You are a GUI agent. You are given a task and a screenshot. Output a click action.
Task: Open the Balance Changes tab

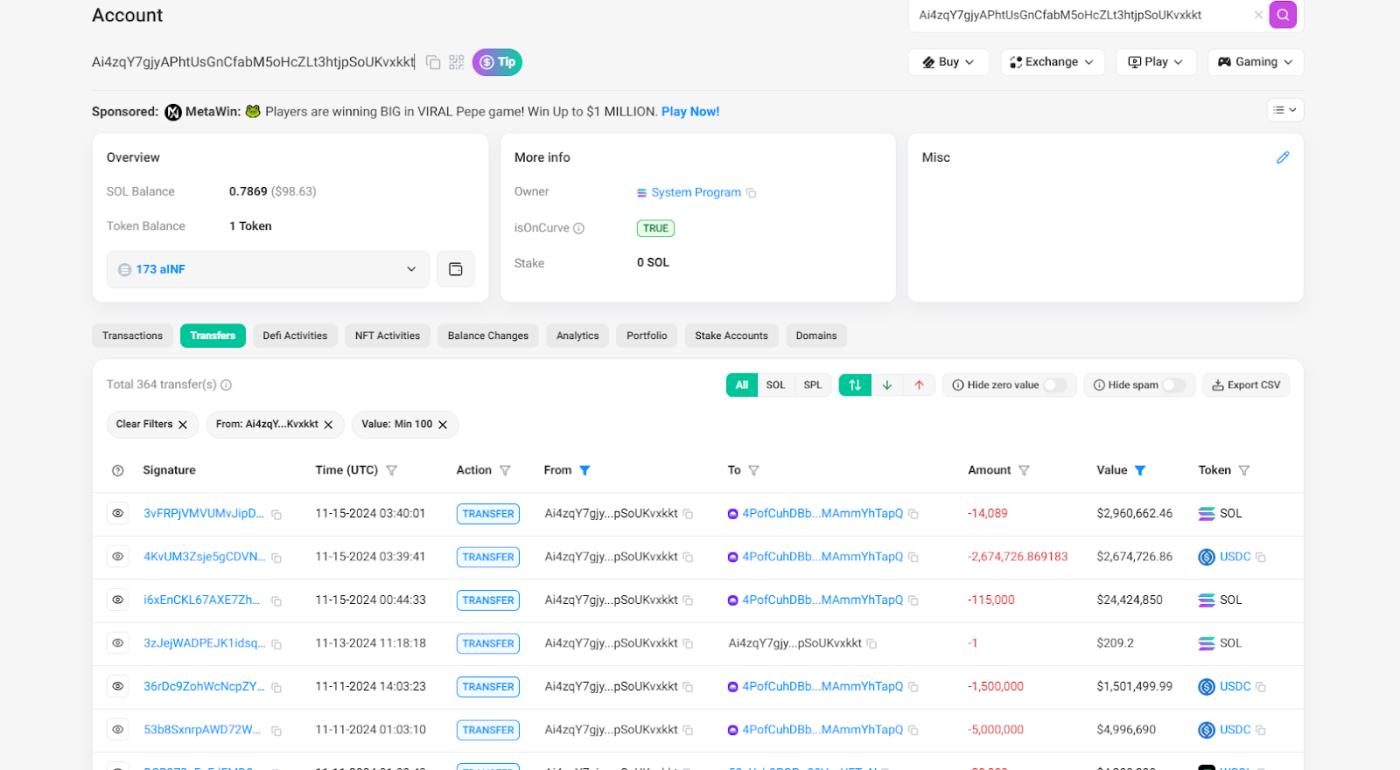(x=487, y=335)
